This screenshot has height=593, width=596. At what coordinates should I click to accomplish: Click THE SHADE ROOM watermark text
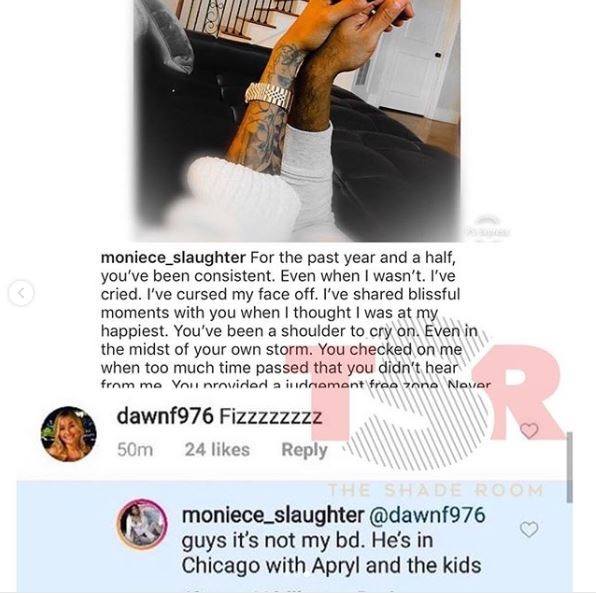tap(436, 490)
